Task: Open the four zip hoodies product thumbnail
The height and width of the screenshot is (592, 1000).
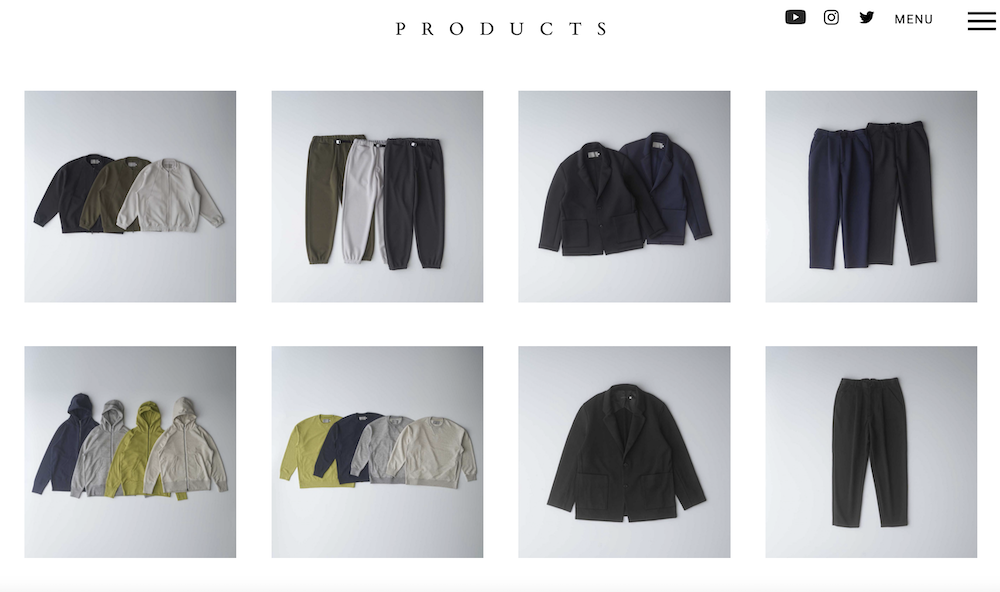Action: [x=130, y=452]
